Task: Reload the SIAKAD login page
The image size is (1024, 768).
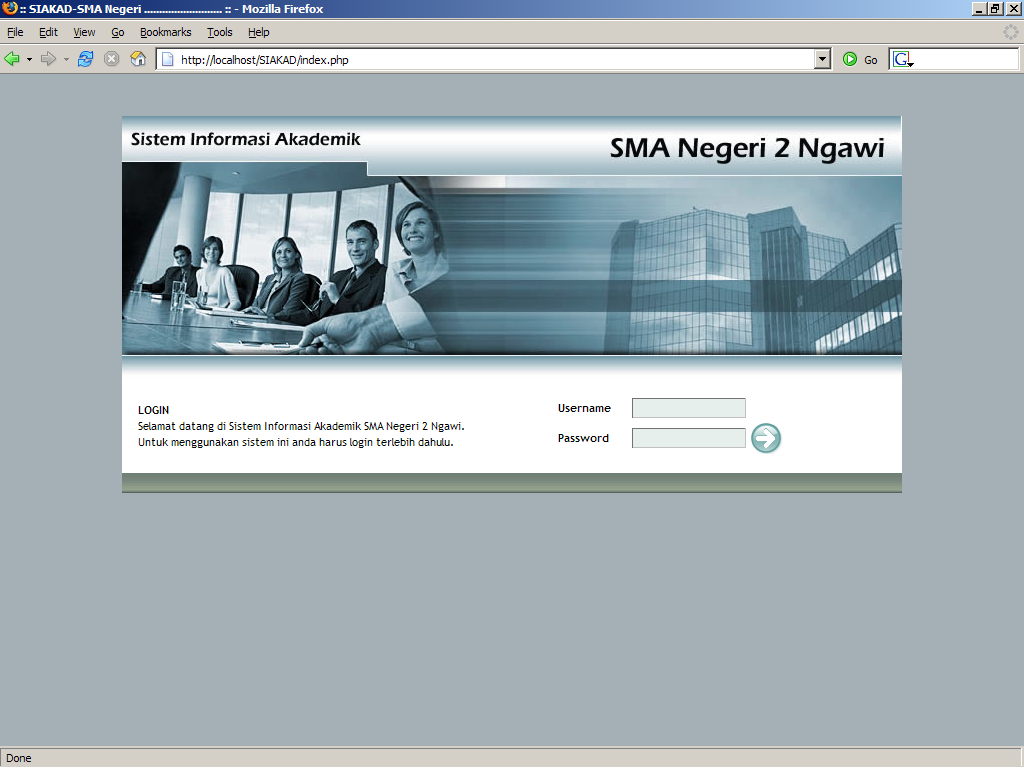Action: pyautogui.click(x=85, y=58)
